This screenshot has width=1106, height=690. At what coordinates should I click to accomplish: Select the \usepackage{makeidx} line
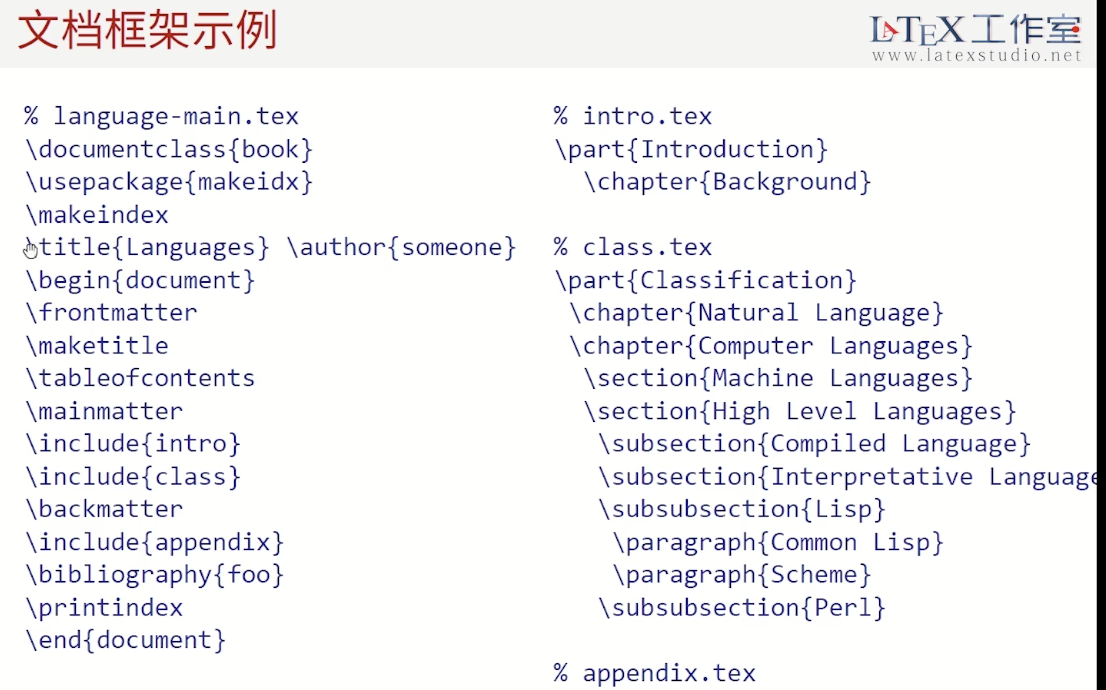[169, 182]
